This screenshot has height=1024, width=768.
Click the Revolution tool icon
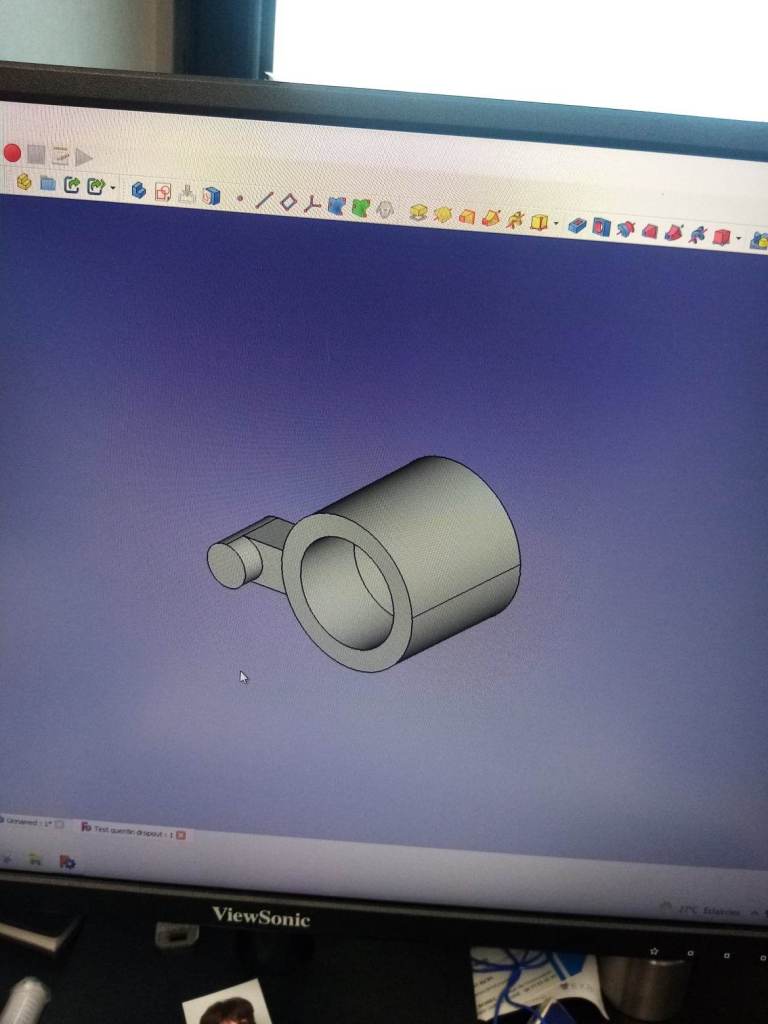click(x=443, y=215)
